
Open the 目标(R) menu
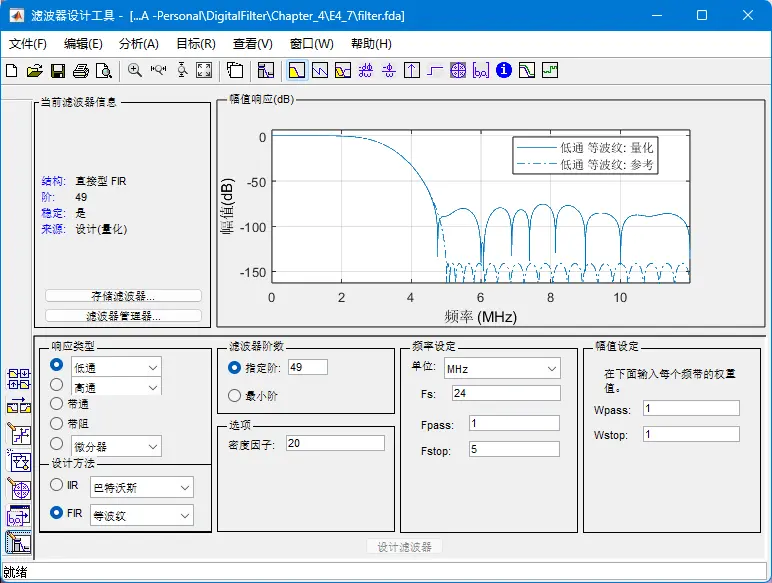coord(196,44)
